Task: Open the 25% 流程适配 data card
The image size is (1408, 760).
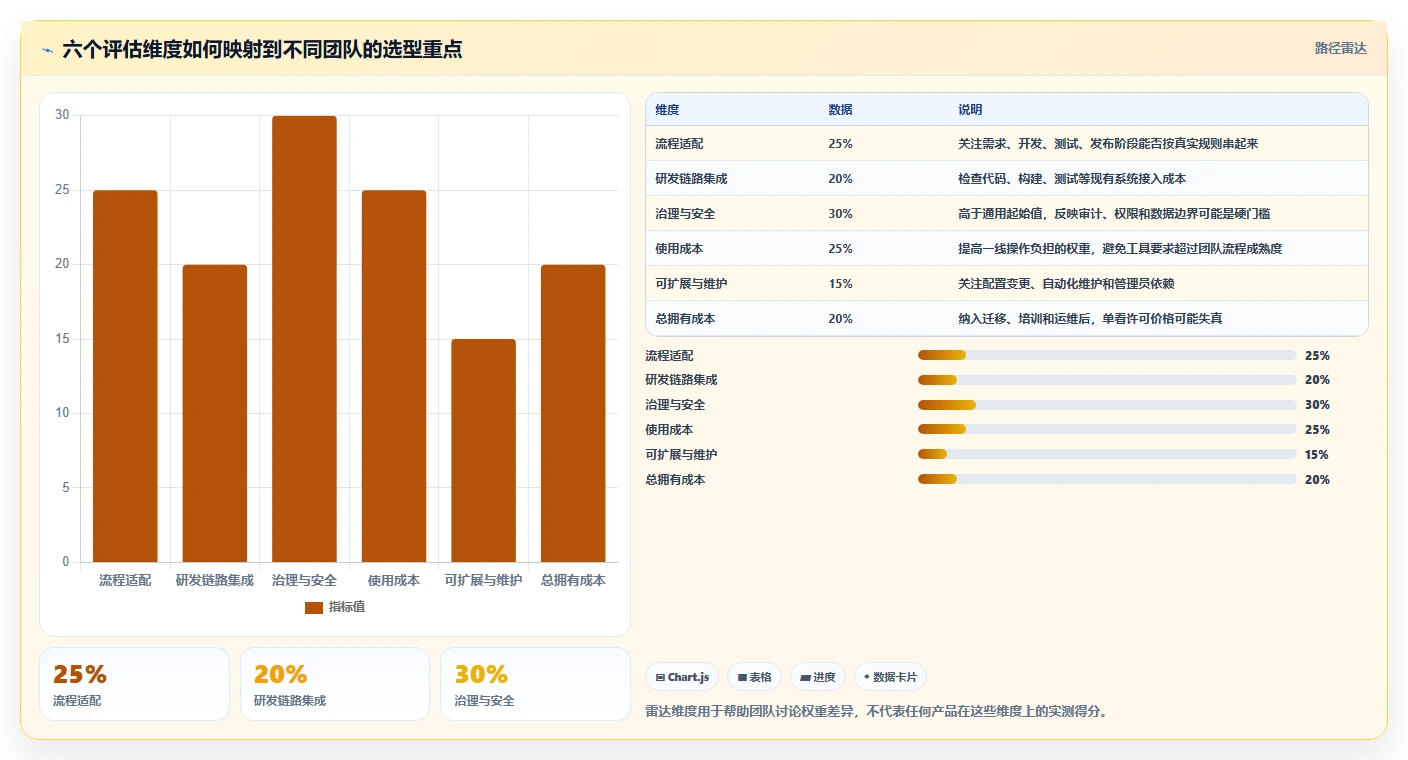Action: coord(134,684)
